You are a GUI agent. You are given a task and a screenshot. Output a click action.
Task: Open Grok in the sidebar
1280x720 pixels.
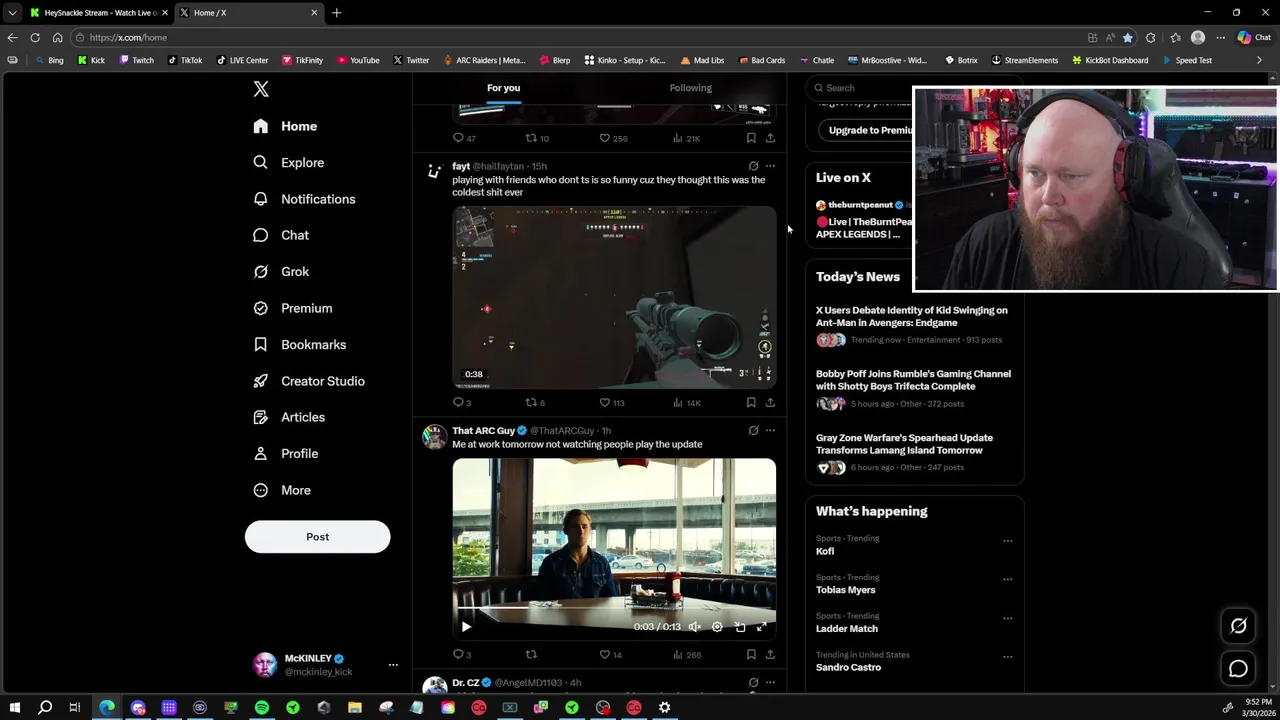pyautogui.click(x=282, y=271)
